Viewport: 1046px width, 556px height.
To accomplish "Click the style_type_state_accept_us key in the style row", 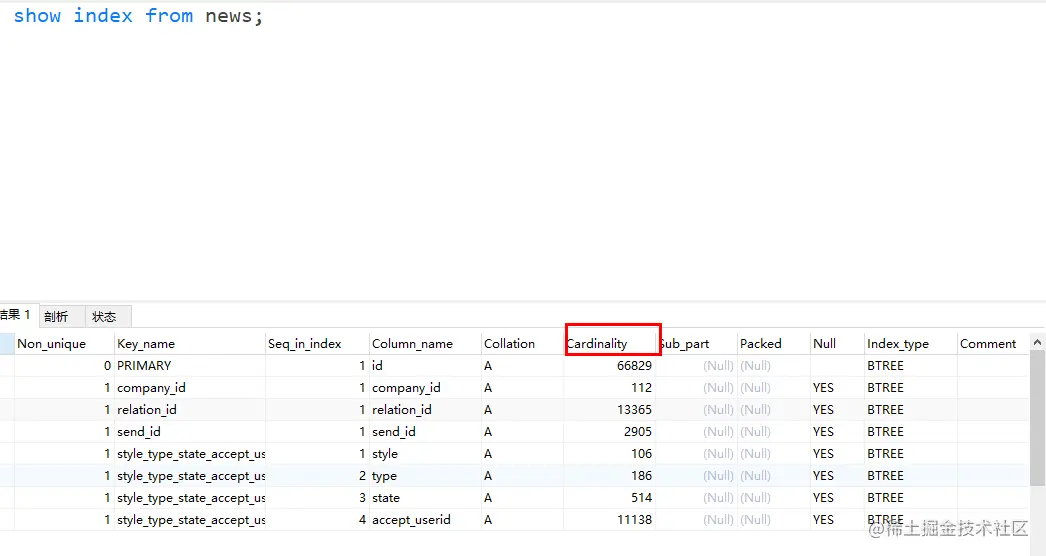I will [x=189, y=454].
